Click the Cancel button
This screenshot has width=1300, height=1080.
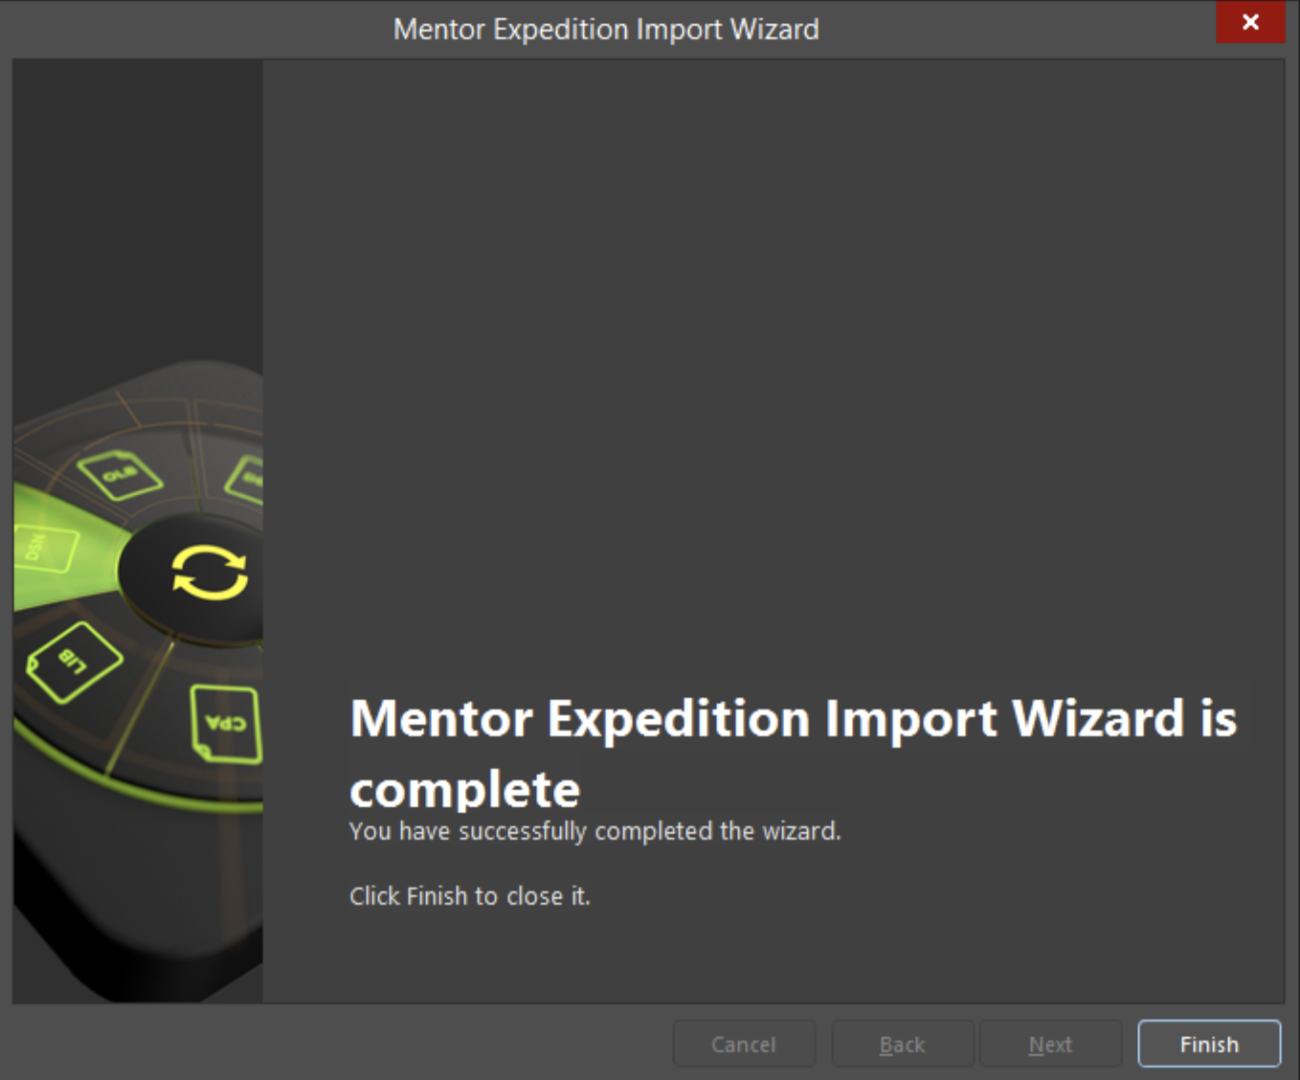[x=744, y=1044]
